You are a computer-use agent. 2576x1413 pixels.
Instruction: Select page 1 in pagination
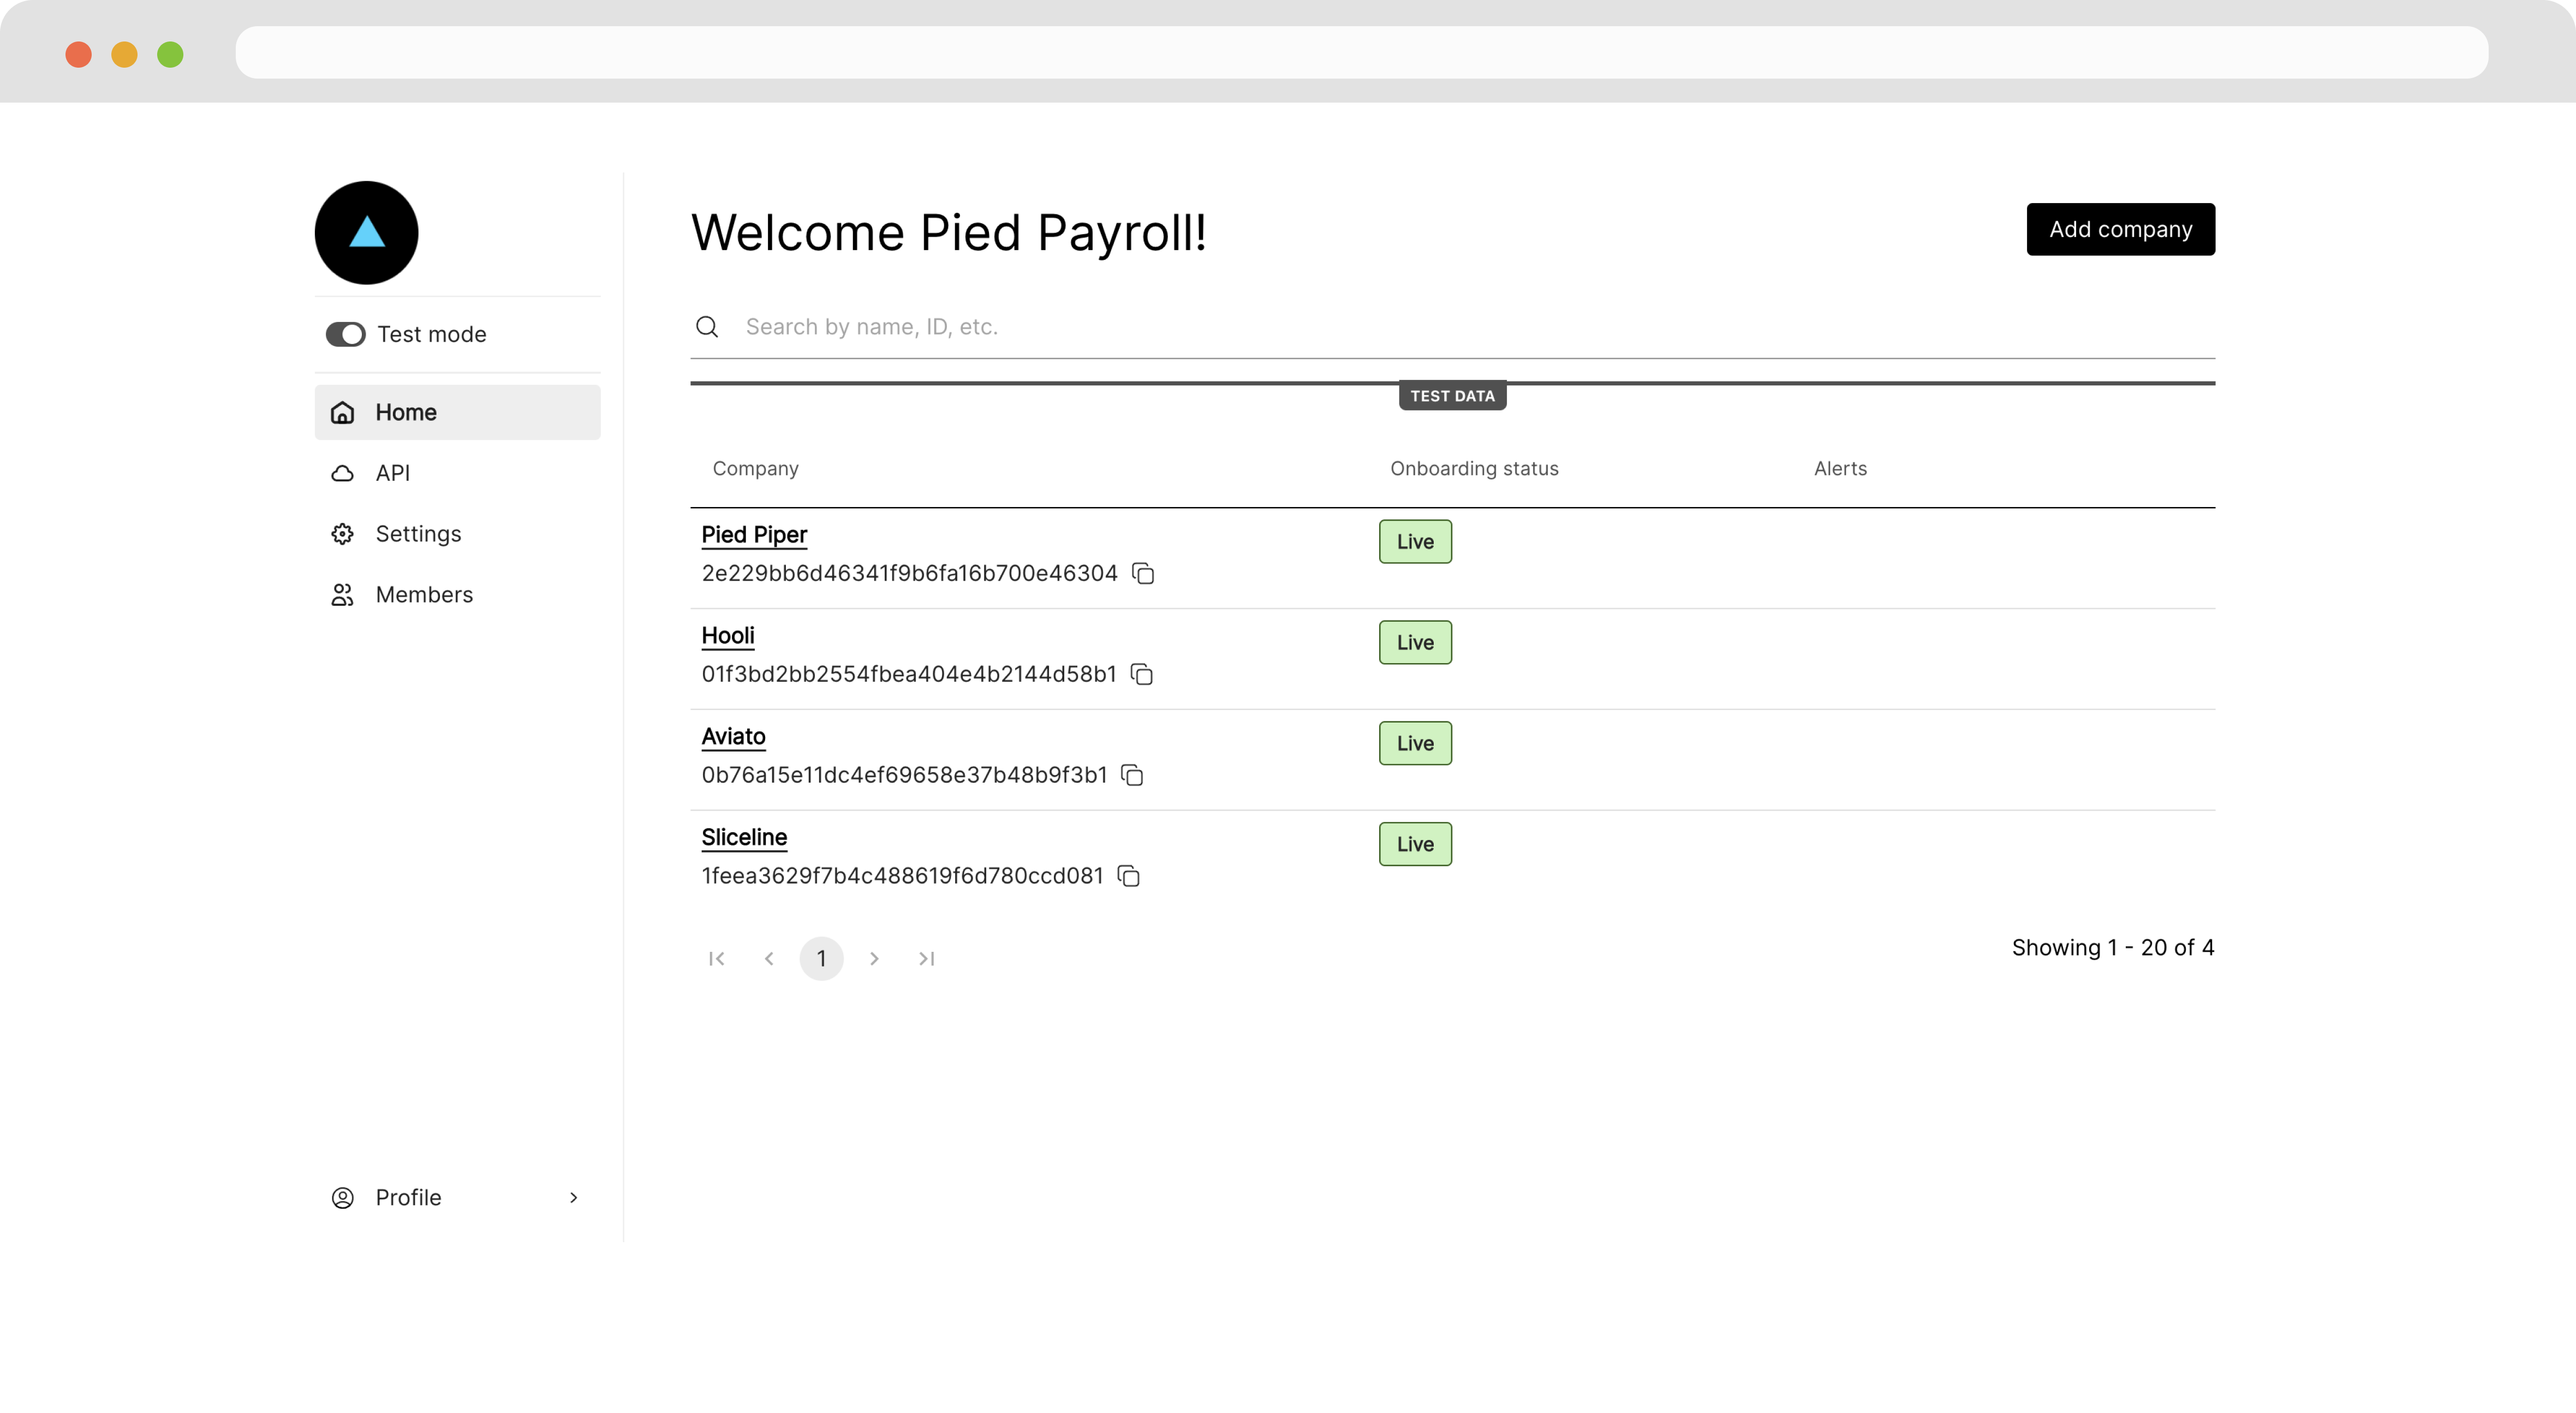click(821, 959)
